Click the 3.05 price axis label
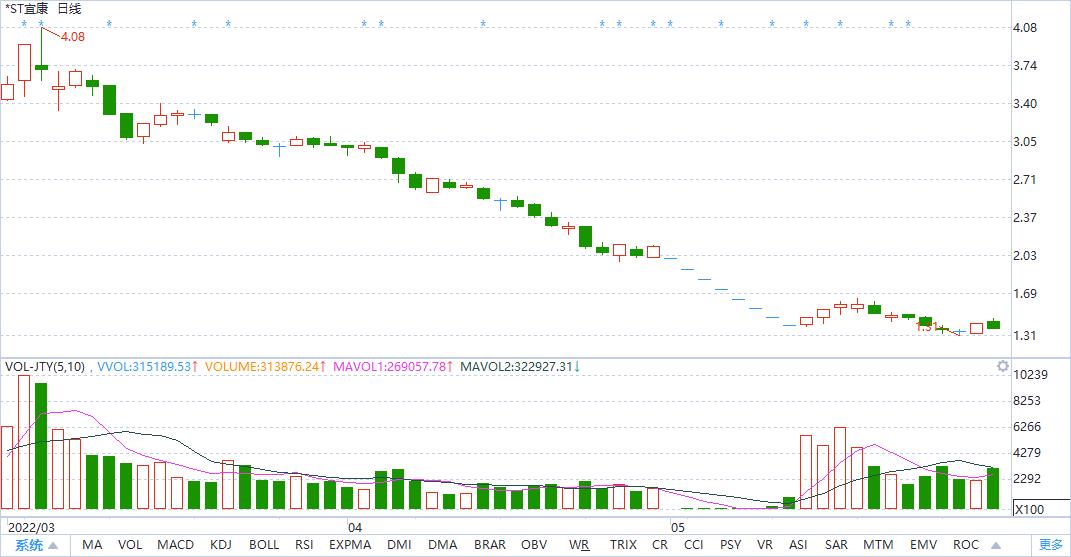This screenshot has width=1071, height=557. click(x=1025, y=141)
